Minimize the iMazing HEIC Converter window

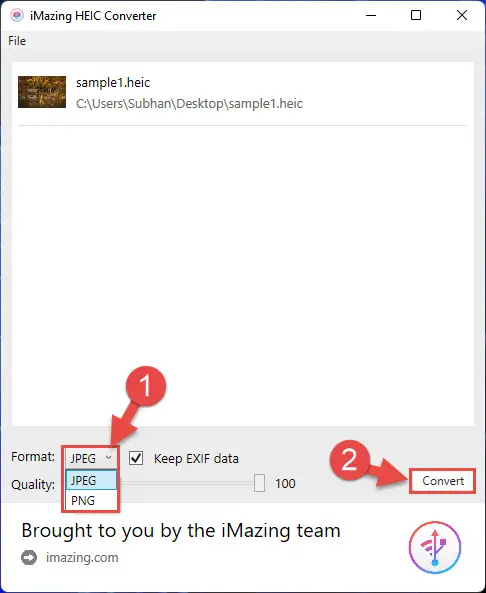click(x=371, y=16)
